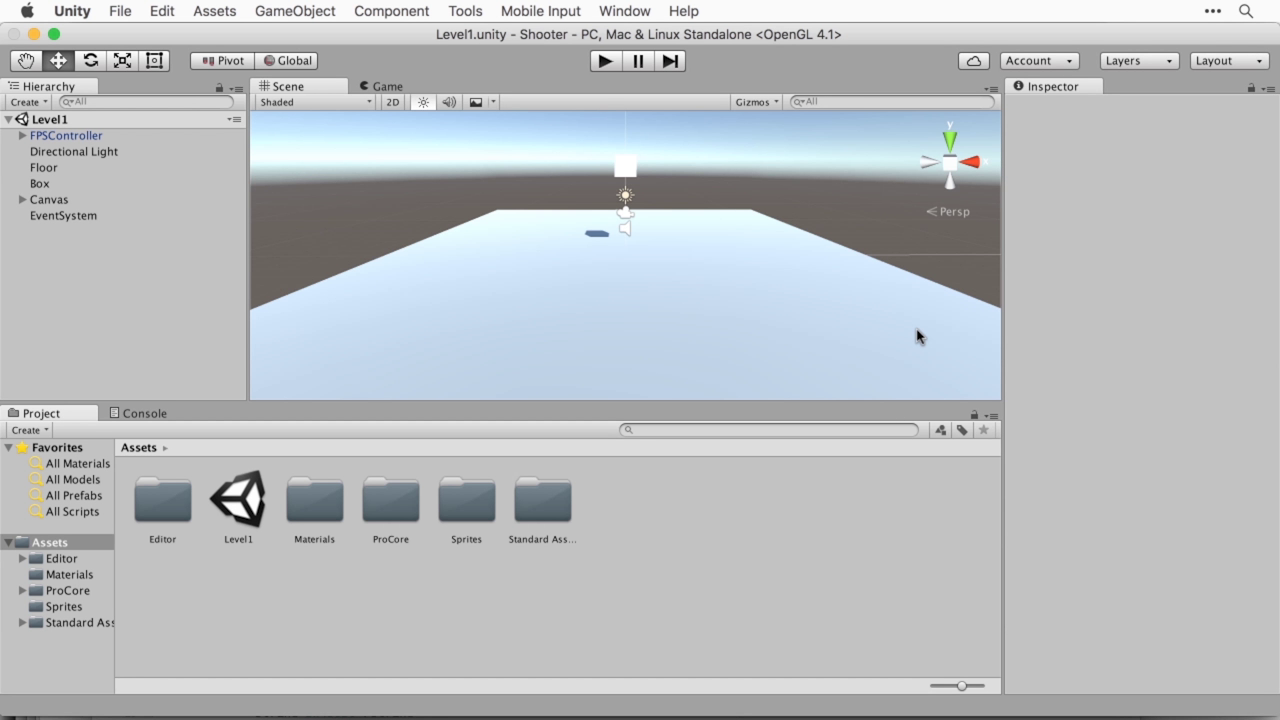The height and width of the screenshot is (720, 1280).
Task: Open the Account dropdown
Action: pos(1039,61)
